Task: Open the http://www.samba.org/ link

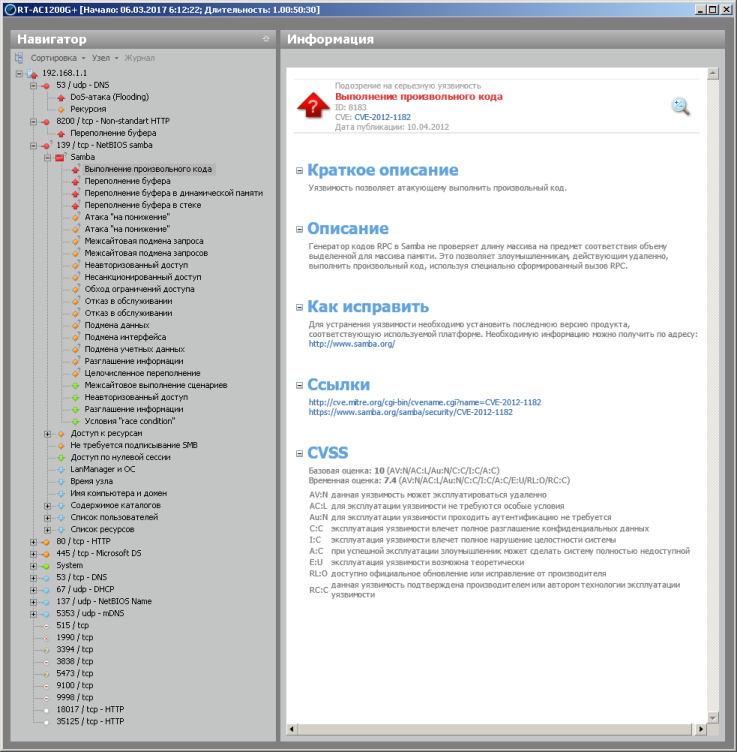Action: click(x=351, y=344)
